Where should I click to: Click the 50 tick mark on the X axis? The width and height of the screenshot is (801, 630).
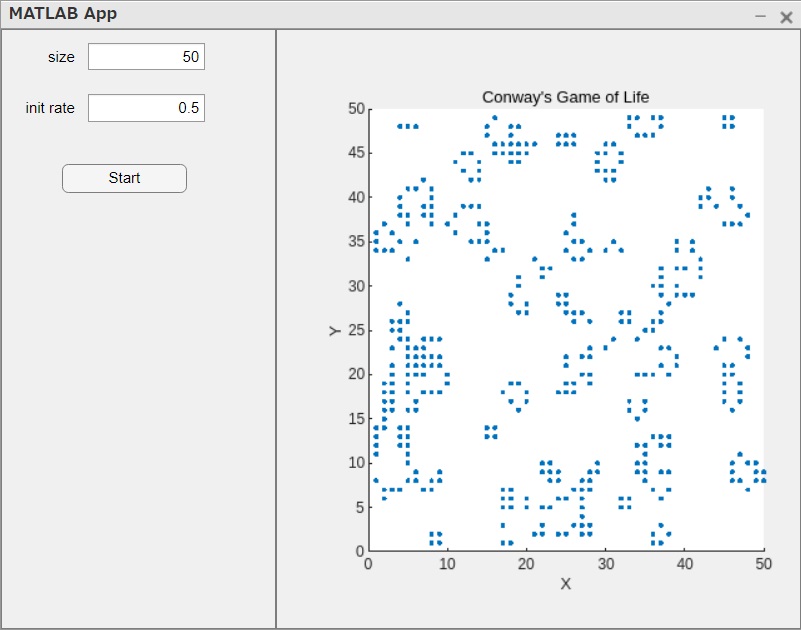coord(763,564)
